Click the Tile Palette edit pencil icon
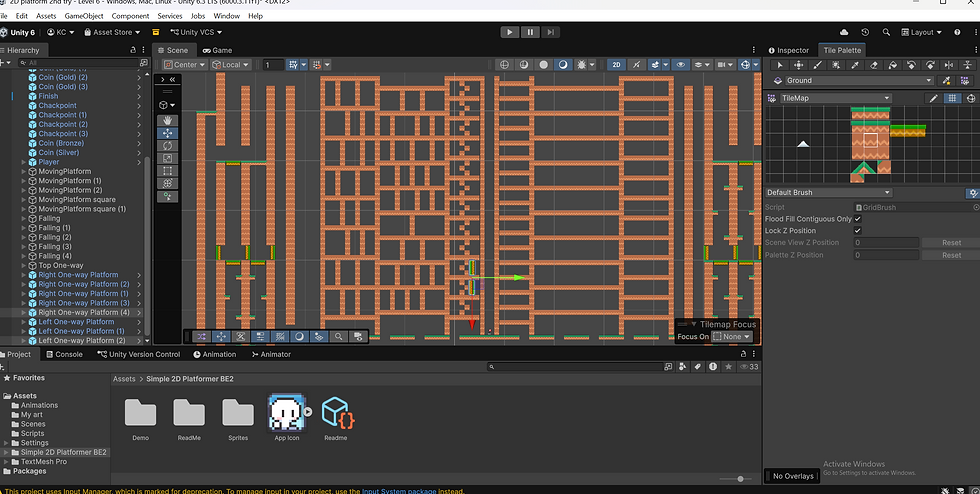This screenshot has height=494, width=980. (933, 98)
